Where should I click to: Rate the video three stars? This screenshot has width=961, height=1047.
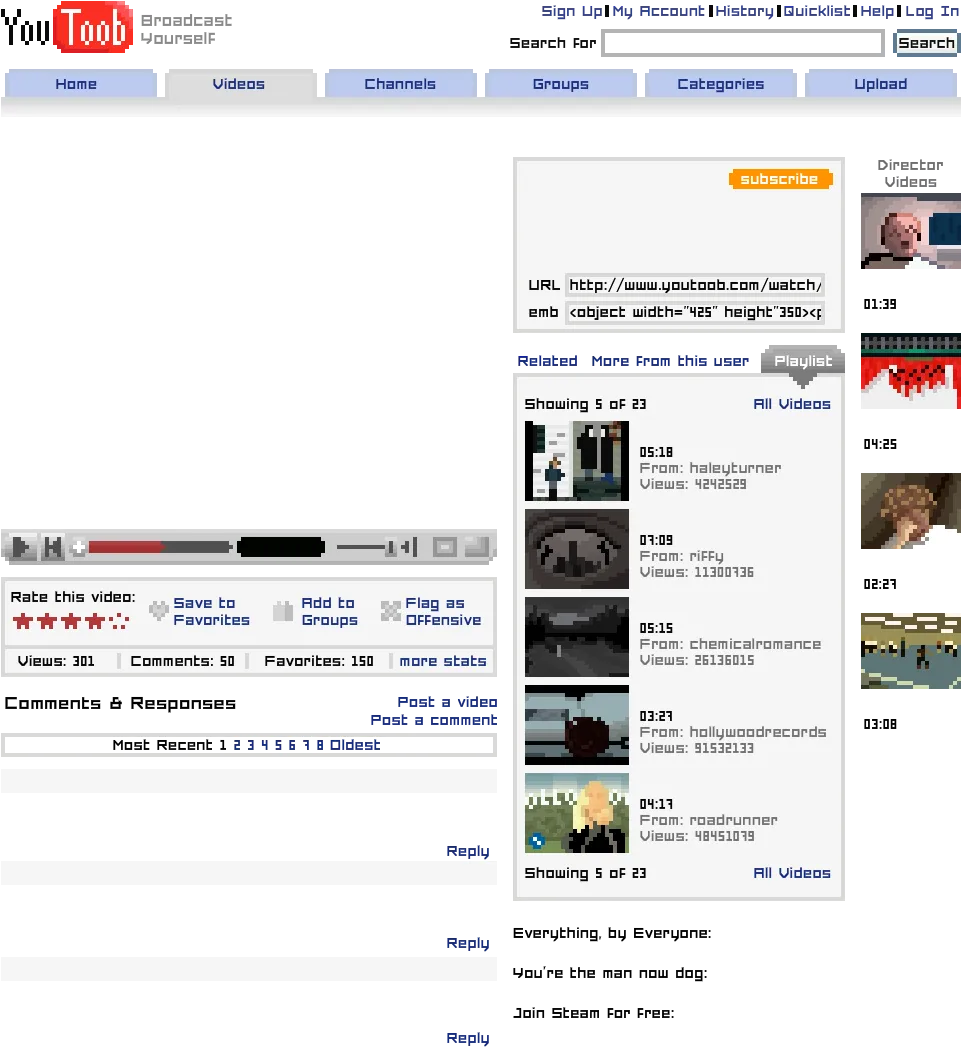pyautogui.click(x=71, y=621)
